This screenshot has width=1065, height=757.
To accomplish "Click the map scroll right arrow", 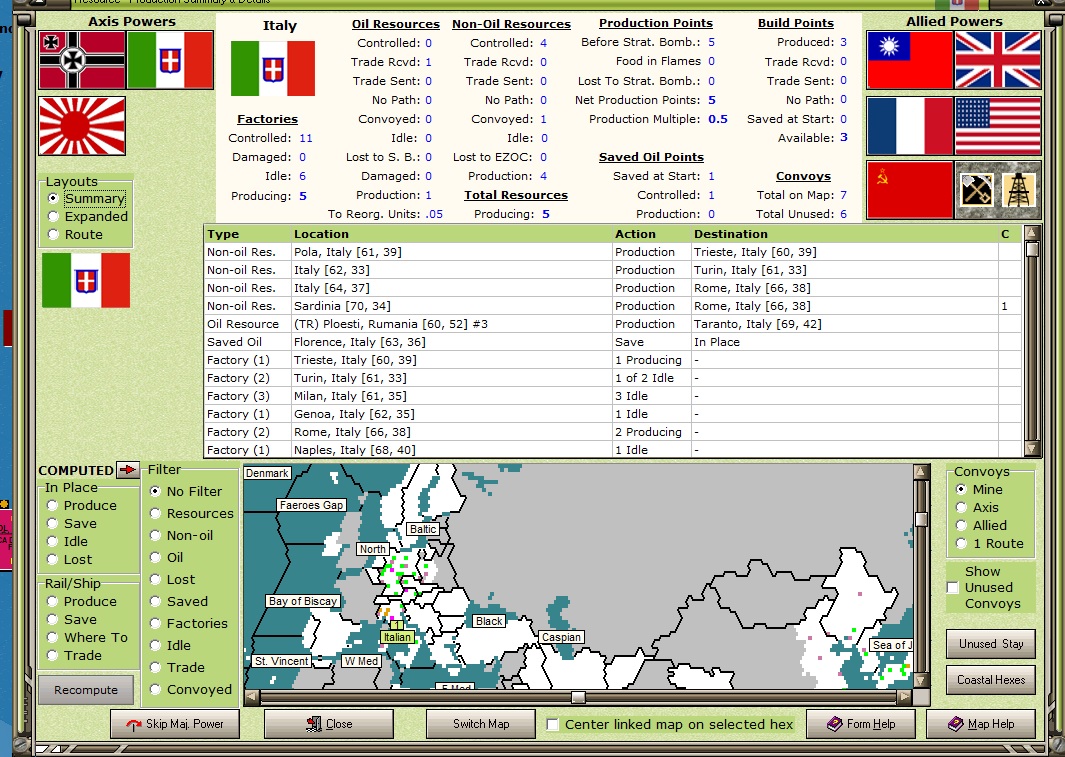I will point(904,697).
